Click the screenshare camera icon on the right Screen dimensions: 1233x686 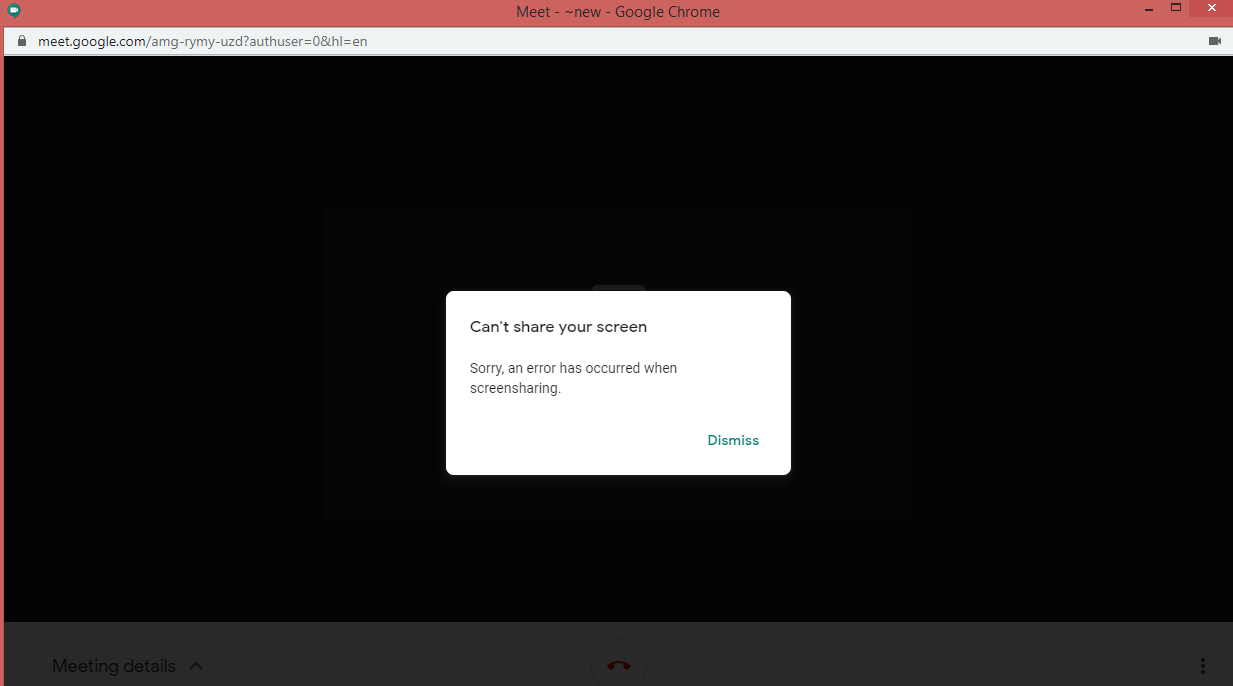[1215, 41]
